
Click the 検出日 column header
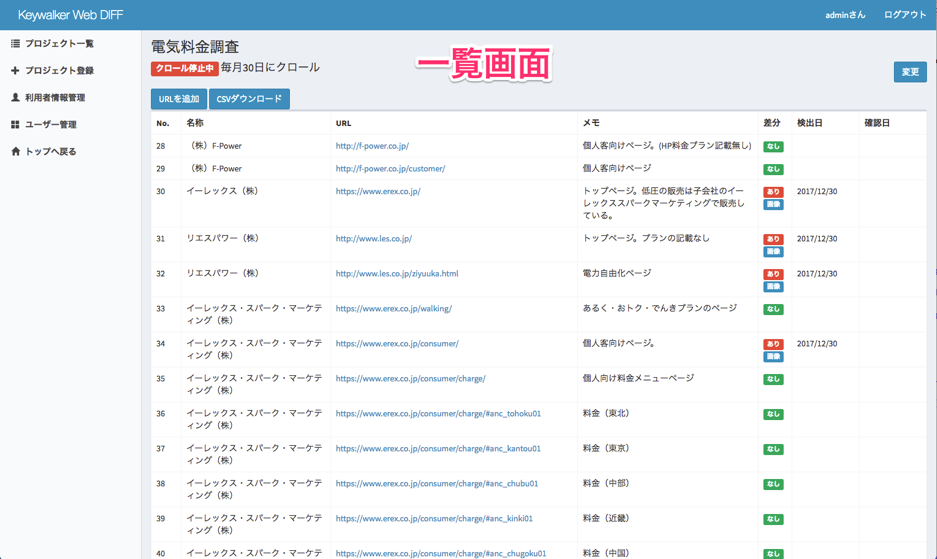coord(810,123)
